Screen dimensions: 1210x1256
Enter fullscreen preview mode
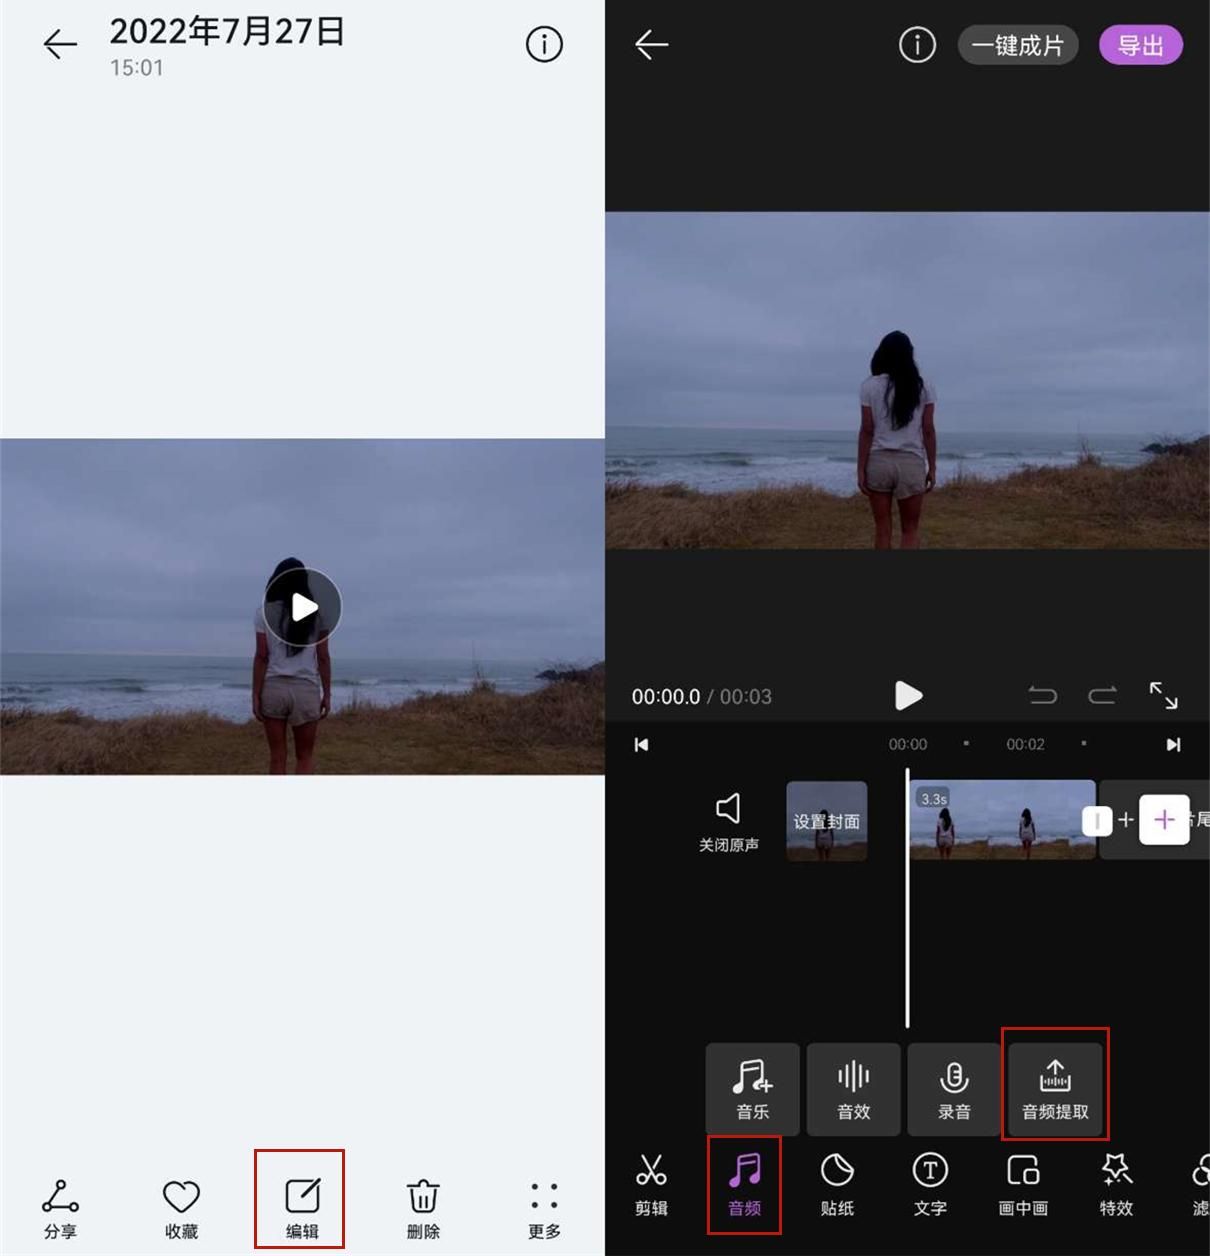tap(1163, 695)
